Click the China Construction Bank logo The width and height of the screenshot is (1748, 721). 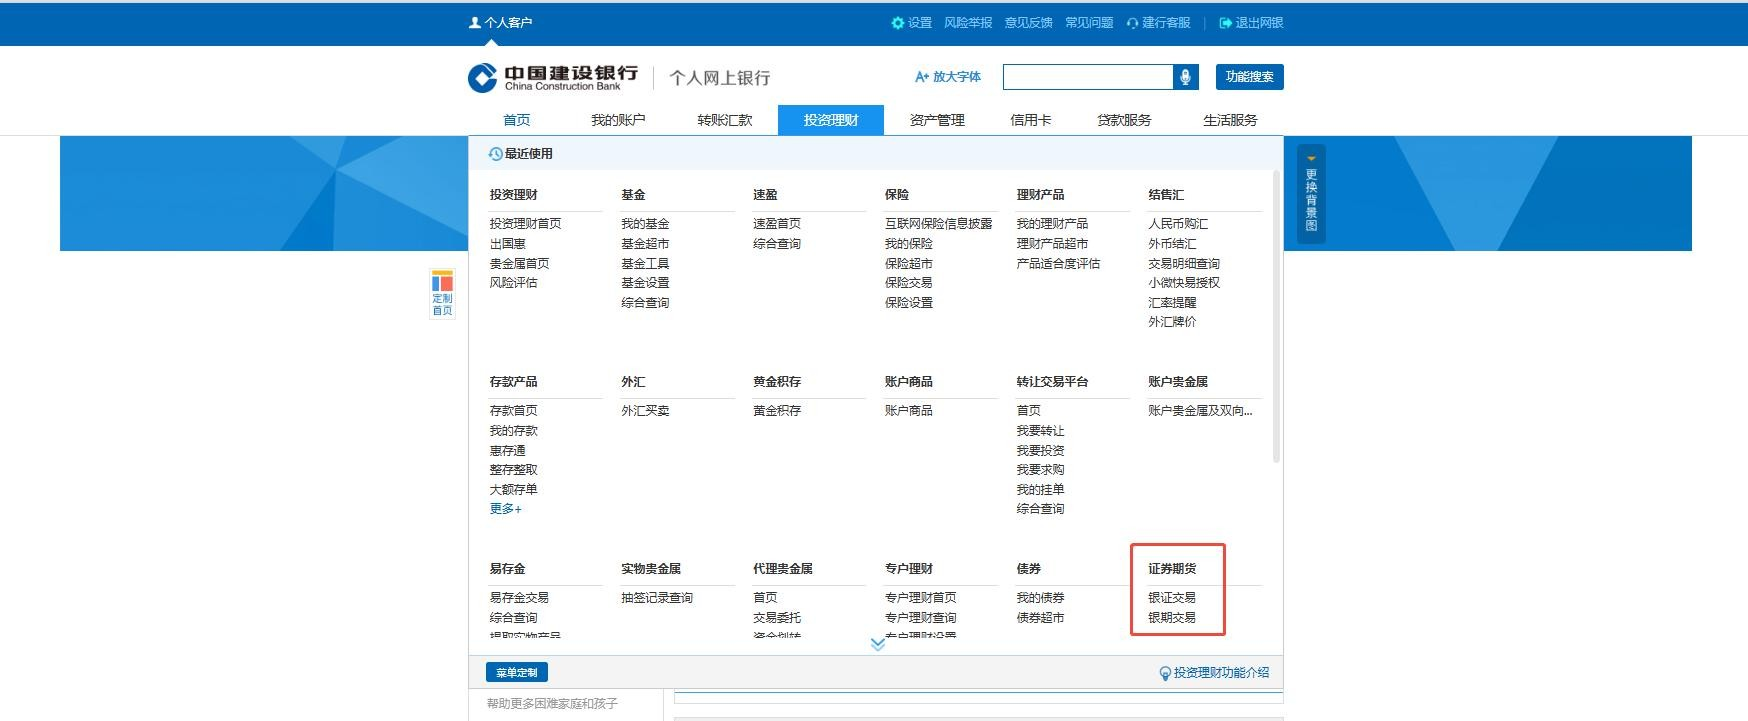[x=553, y=77]
